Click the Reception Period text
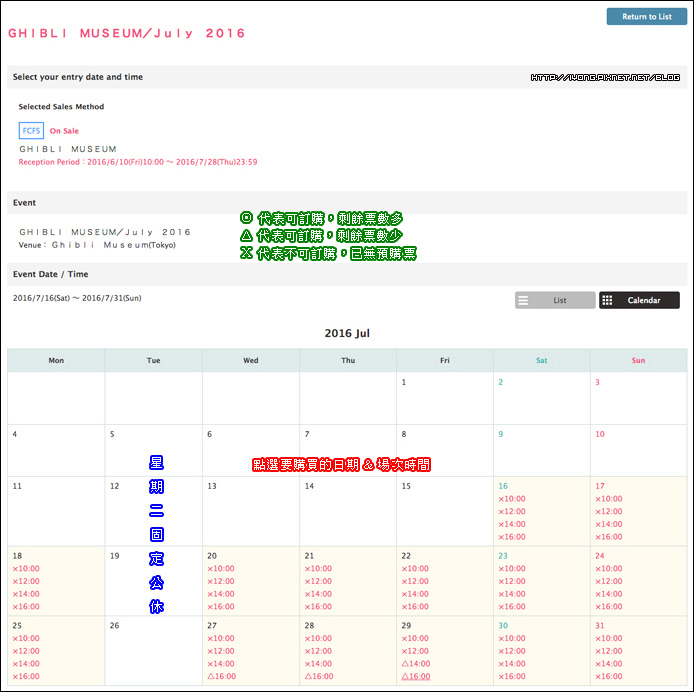Image resolution: width=694 pixels, height=692 pixels. (x=138, y=162)
